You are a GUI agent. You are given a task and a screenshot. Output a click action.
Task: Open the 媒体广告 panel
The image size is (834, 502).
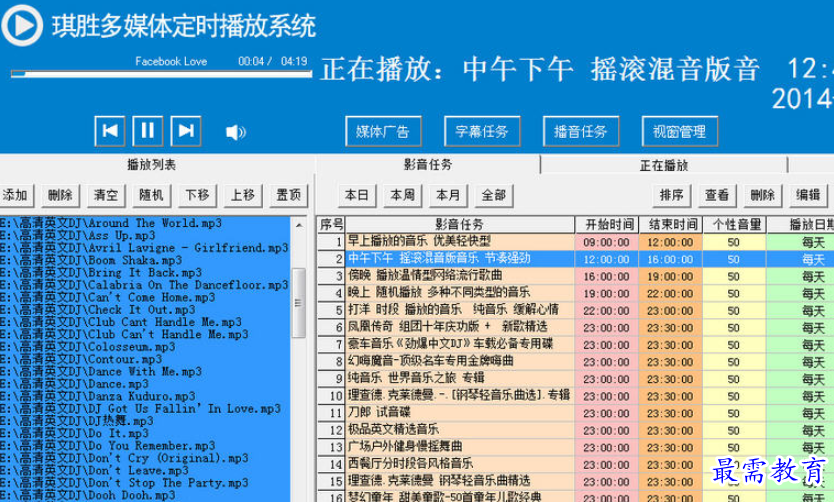click(x=383, y=131)
